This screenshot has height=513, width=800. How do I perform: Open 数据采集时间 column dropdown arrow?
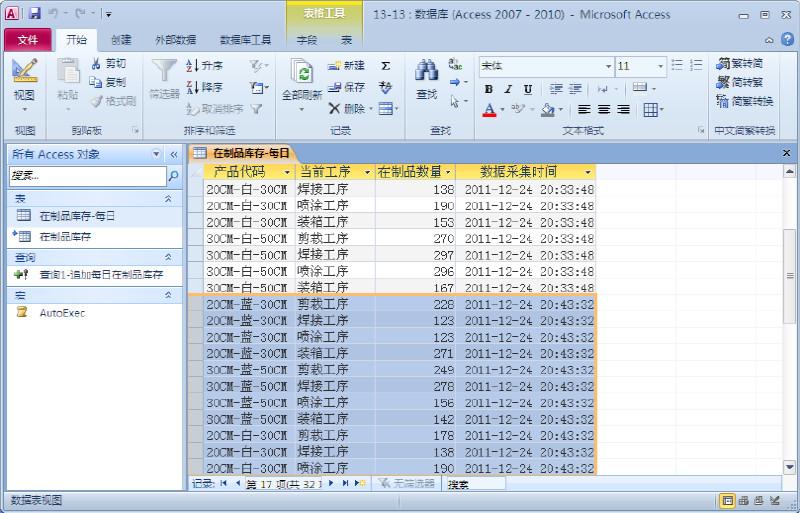(x=588, y=173)
